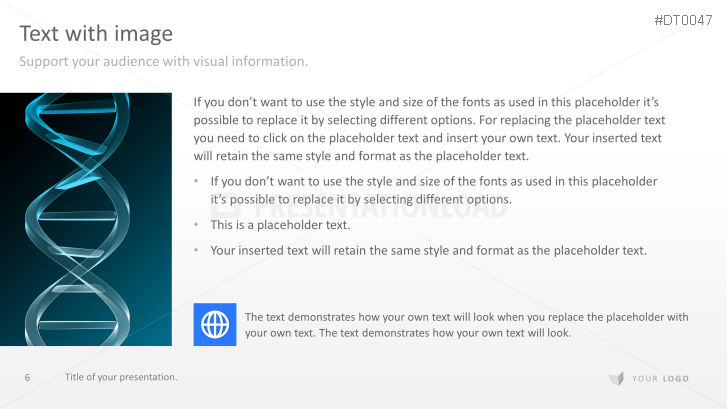The height and width of the screenshot is (409, 727).
Task: Click the "YOUR LOGO" text
Action: 660,378
